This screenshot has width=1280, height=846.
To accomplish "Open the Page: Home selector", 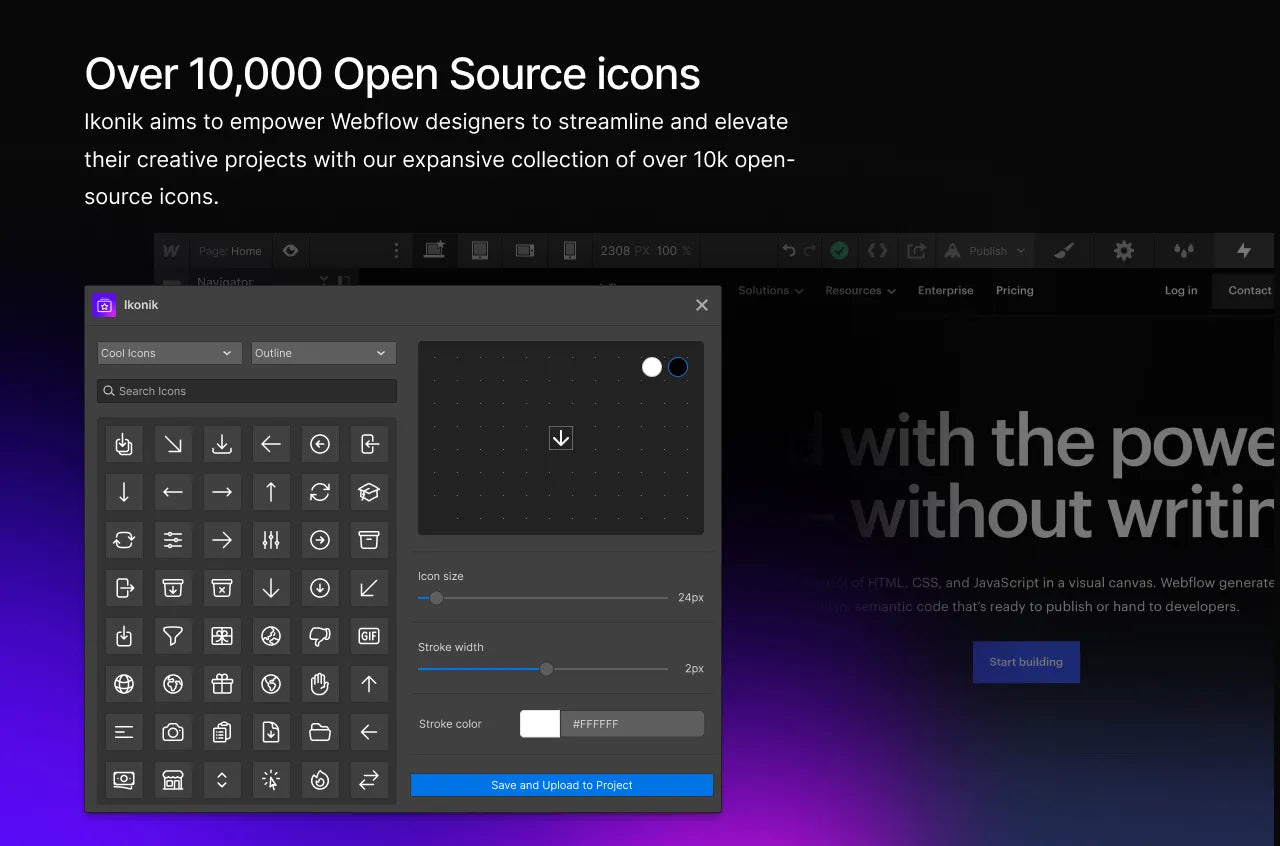I will [x=230, y=251].
